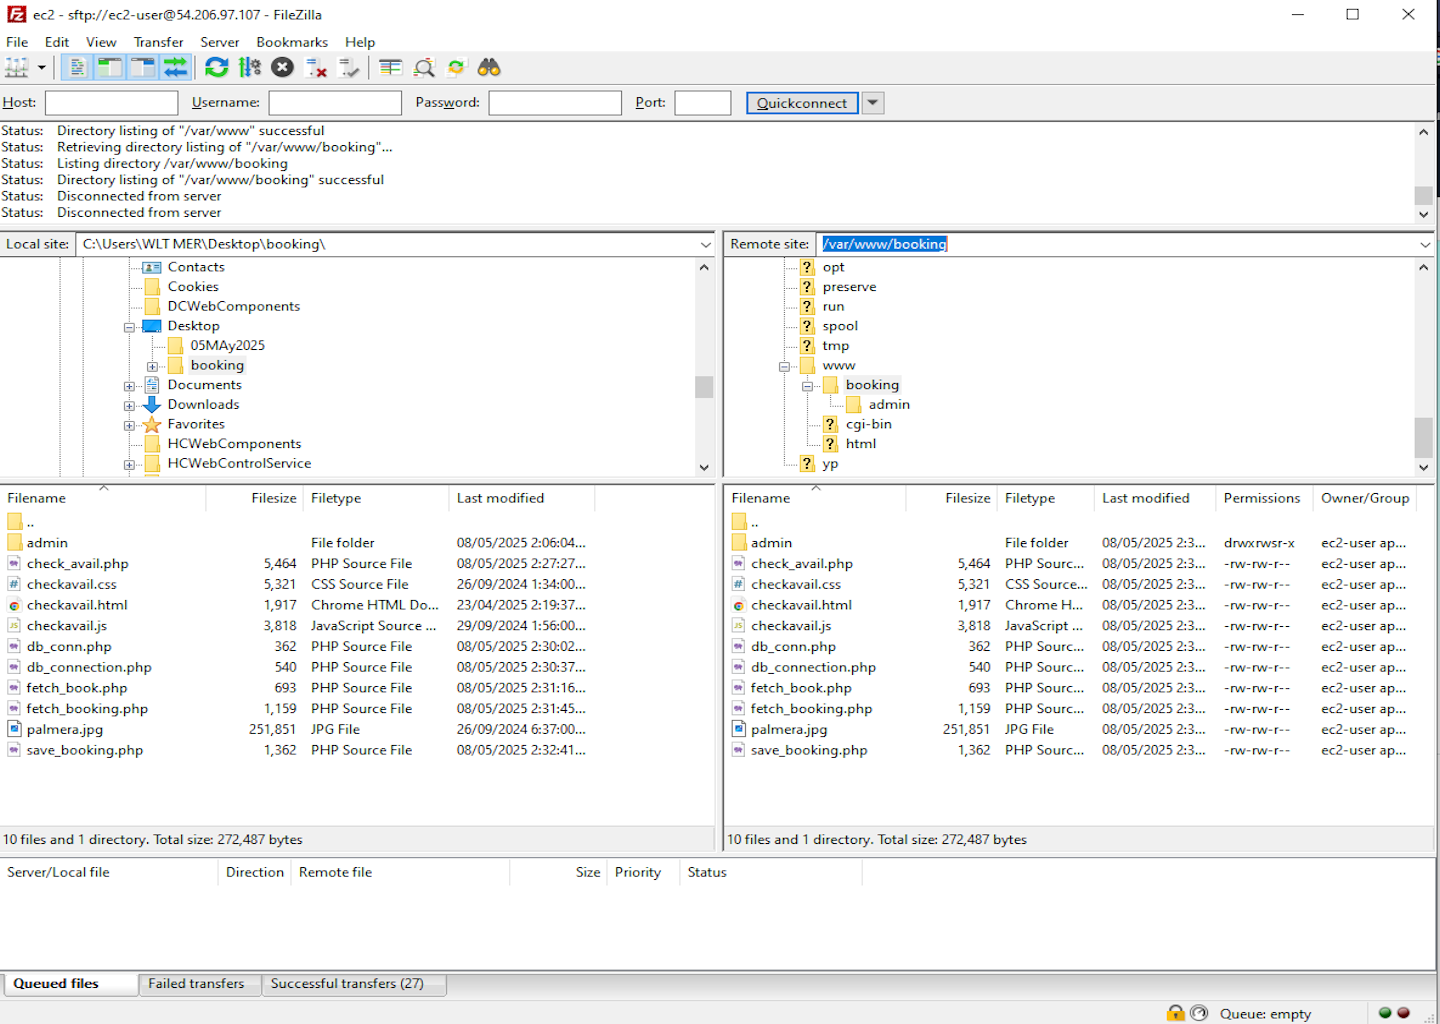Image resolution: width=1440 pixels, height=1024 pixels.
Task: Click binoculars file search icon
Action: coord(489,68)
